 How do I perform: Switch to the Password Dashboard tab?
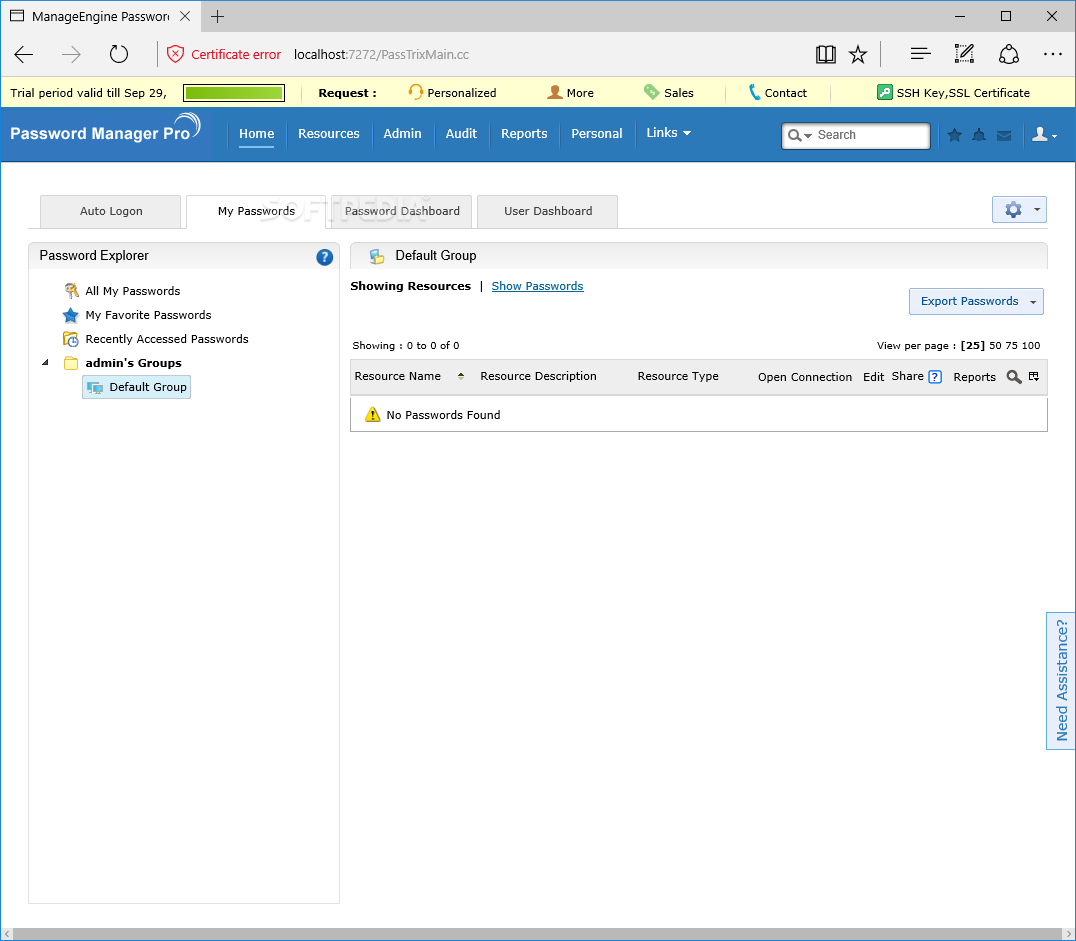(x=401, y=211)
